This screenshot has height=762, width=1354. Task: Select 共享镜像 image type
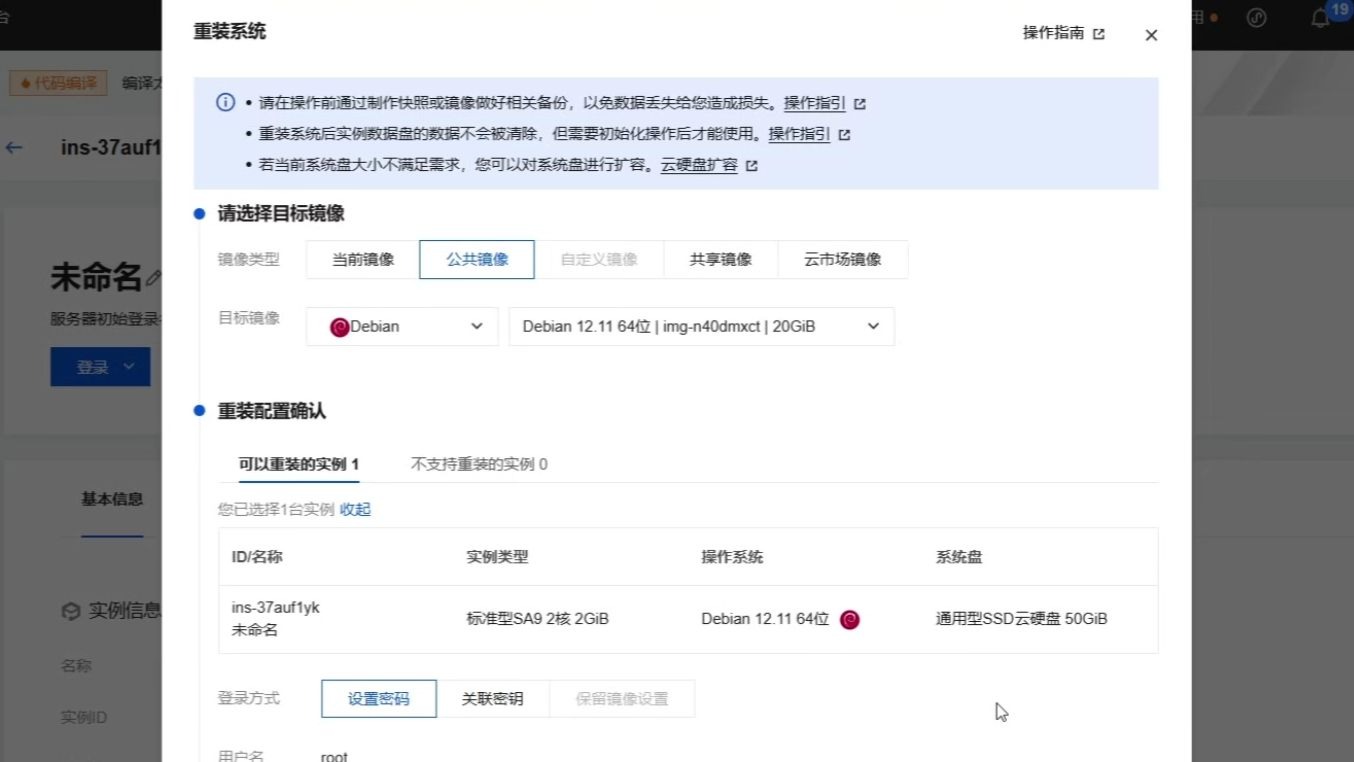click(720, 259)
